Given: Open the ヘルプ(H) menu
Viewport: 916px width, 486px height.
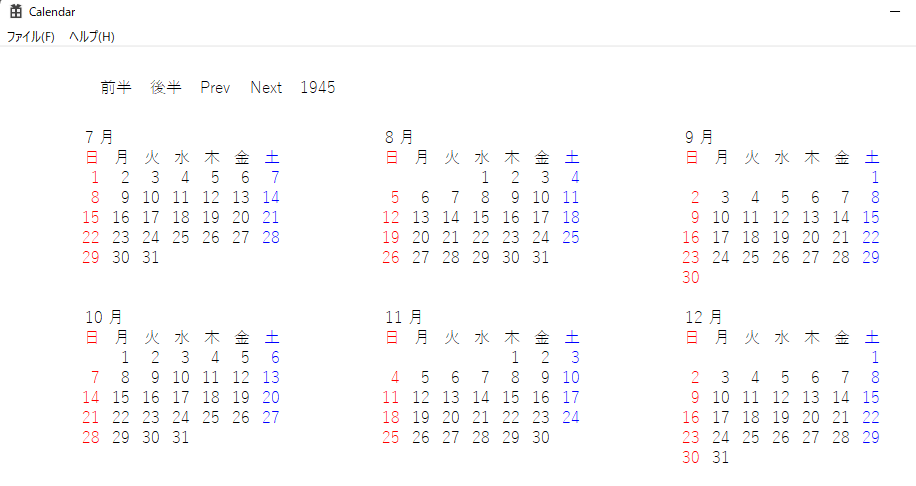Looking at the screenshot, I should pyautogui.click(x=92, y=36).
